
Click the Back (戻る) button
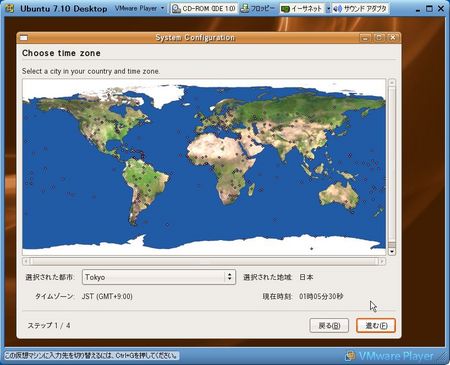[329, 325]
